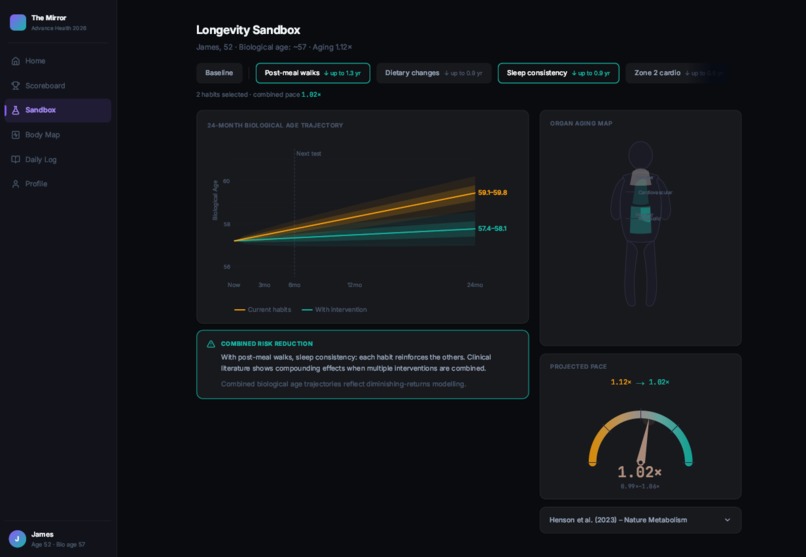Click the 59.1–59.8 trajectory label

[492, 193]
